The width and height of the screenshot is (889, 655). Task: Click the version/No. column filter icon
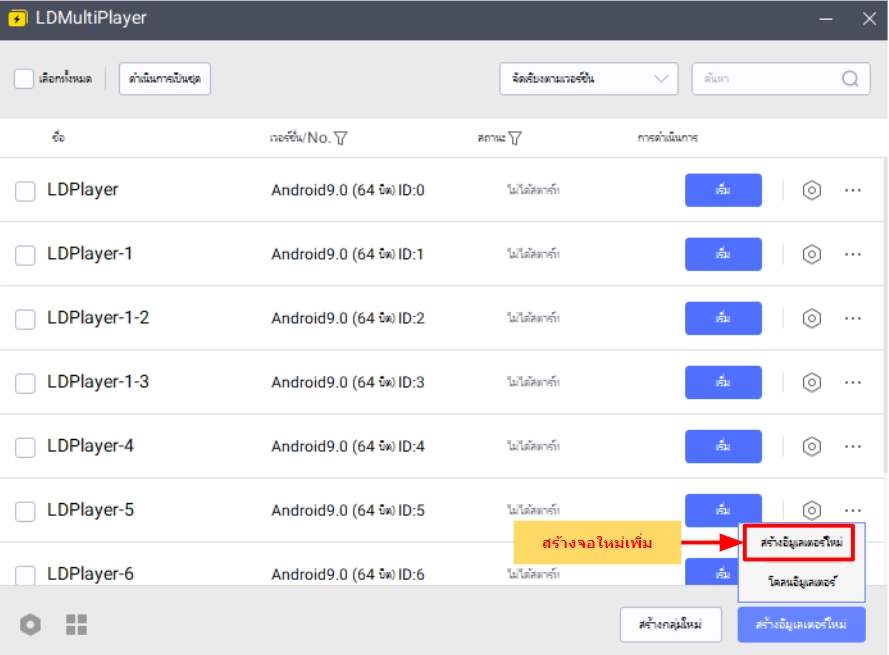(x=340, y=138)
